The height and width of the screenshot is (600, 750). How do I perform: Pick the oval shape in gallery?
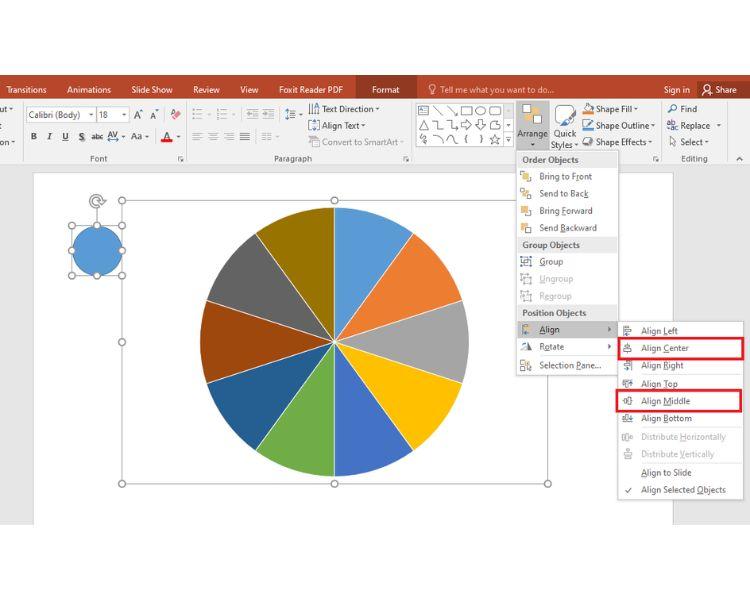[x=481, y=111]
